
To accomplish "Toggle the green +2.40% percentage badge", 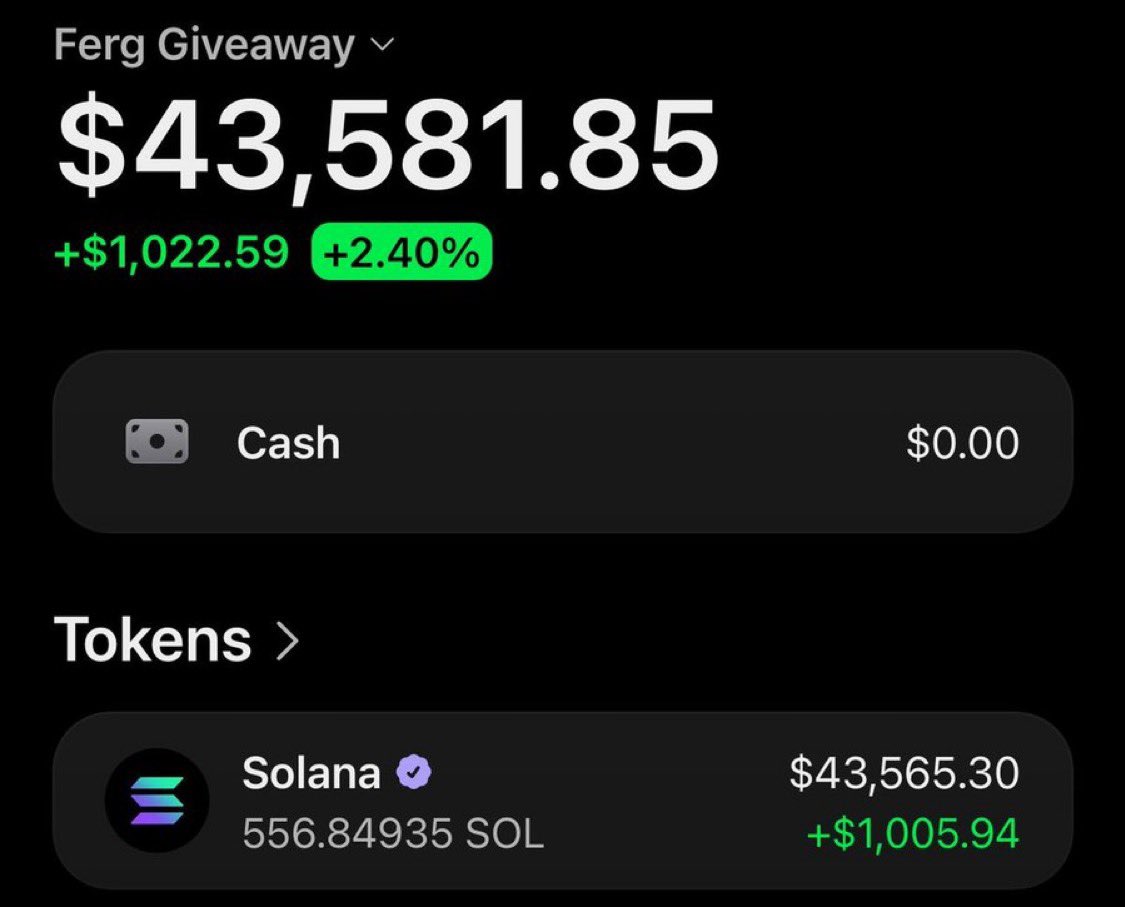I will coord(402,252).
